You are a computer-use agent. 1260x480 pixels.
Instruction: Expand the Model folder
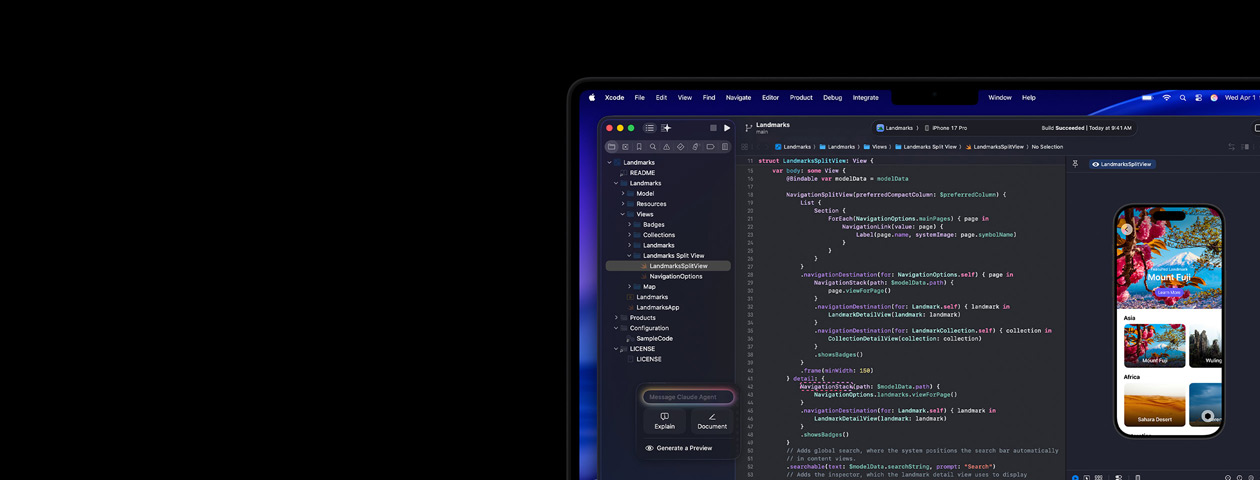[x=623, y=193]
